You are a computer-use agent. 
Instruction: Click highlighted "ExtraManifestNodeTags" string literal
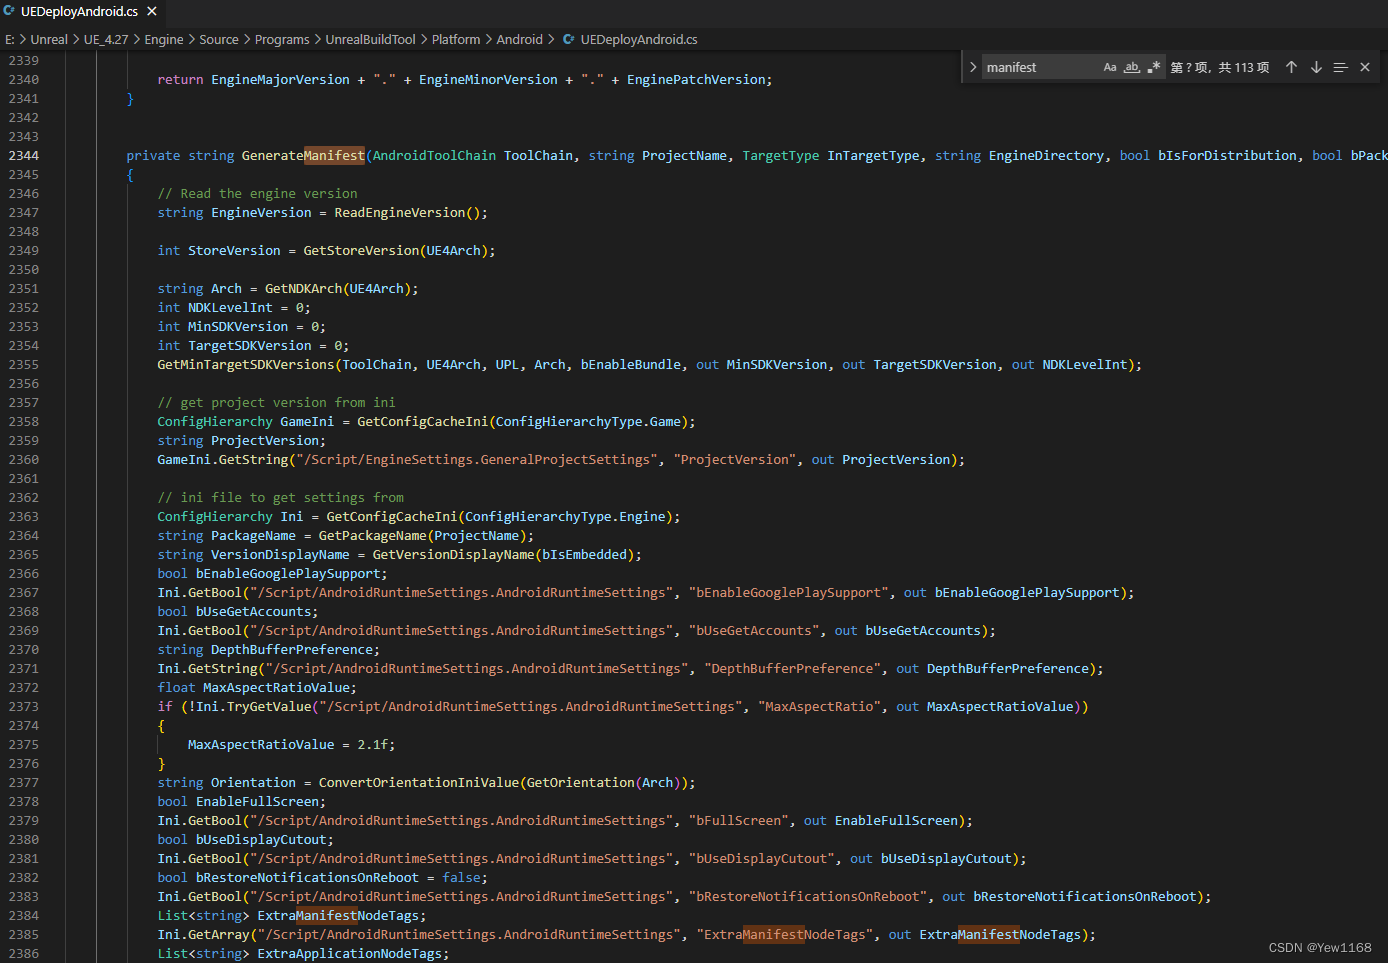pos(784,934)
